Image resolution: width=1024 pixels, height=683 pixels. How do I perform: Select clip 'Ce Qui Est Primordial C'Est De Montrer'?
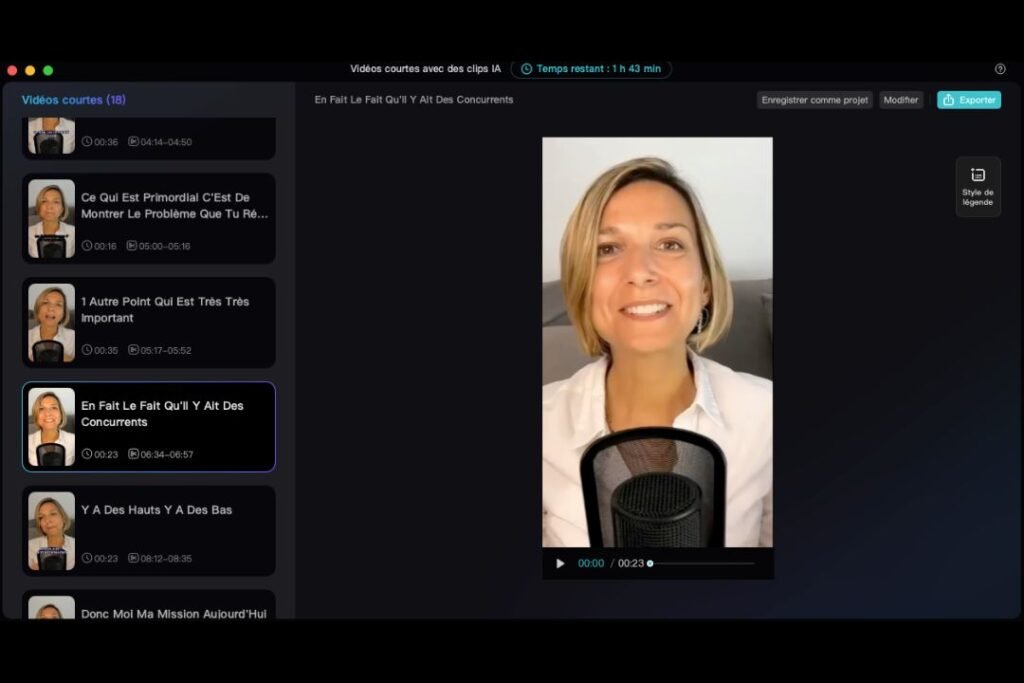[x=149, y=219]
